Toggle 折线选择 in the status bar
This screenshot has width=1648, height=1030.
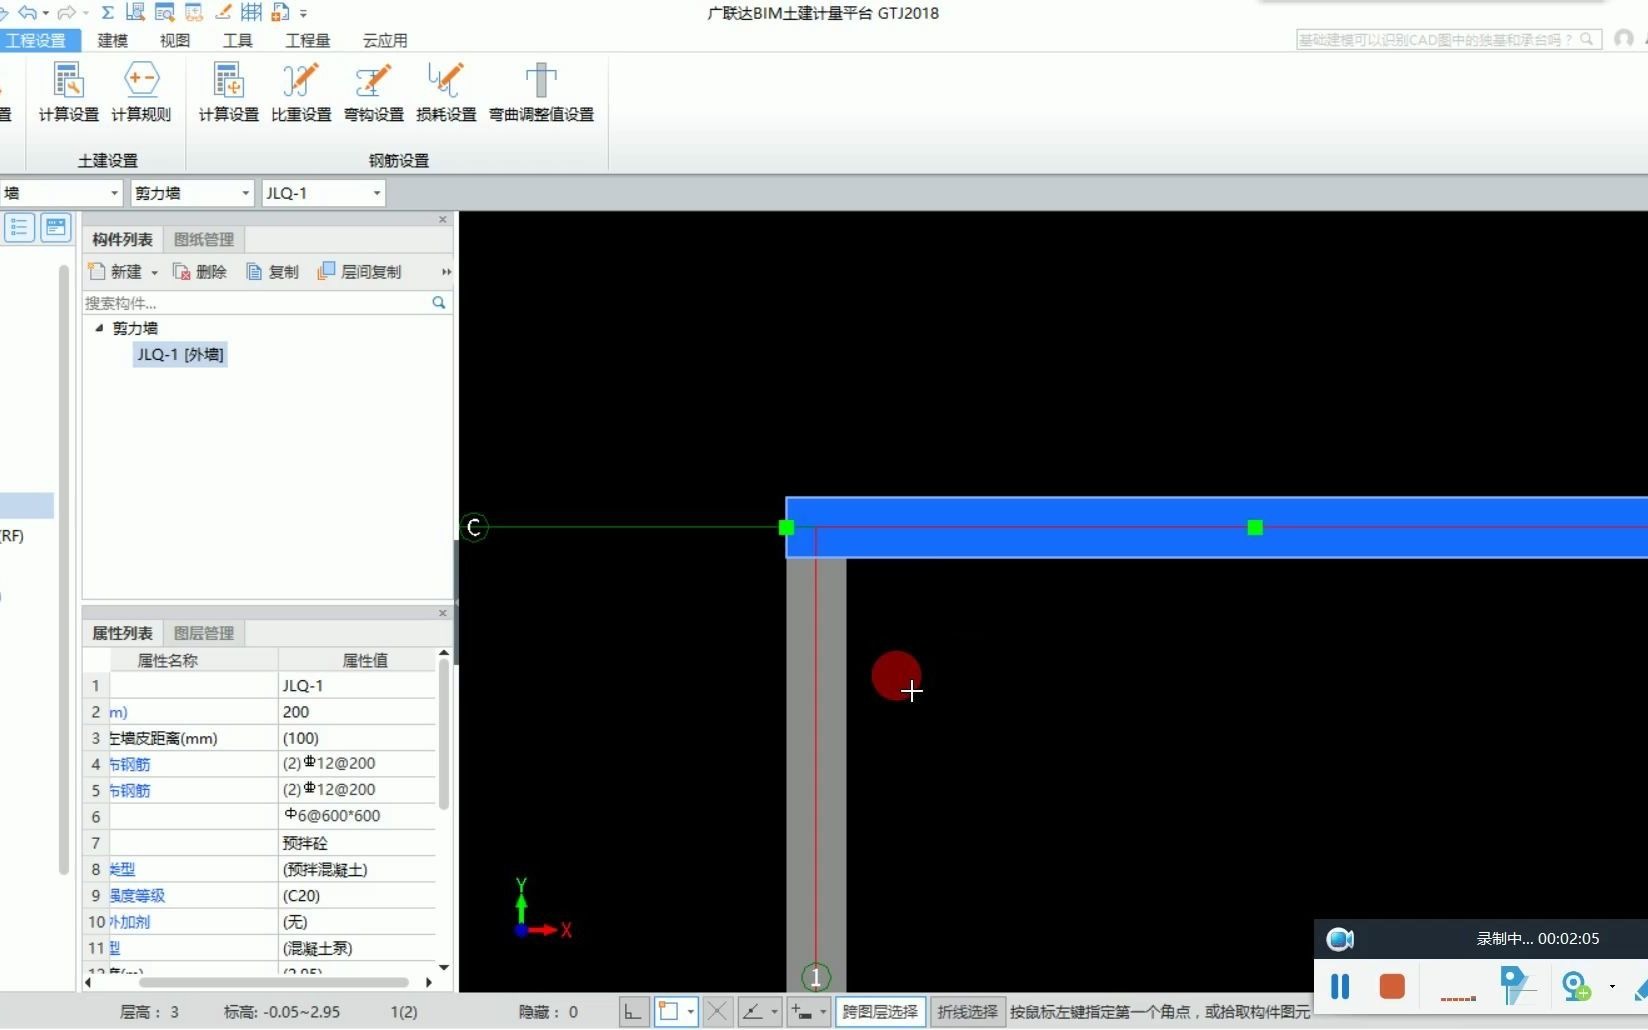[967, 1012]
